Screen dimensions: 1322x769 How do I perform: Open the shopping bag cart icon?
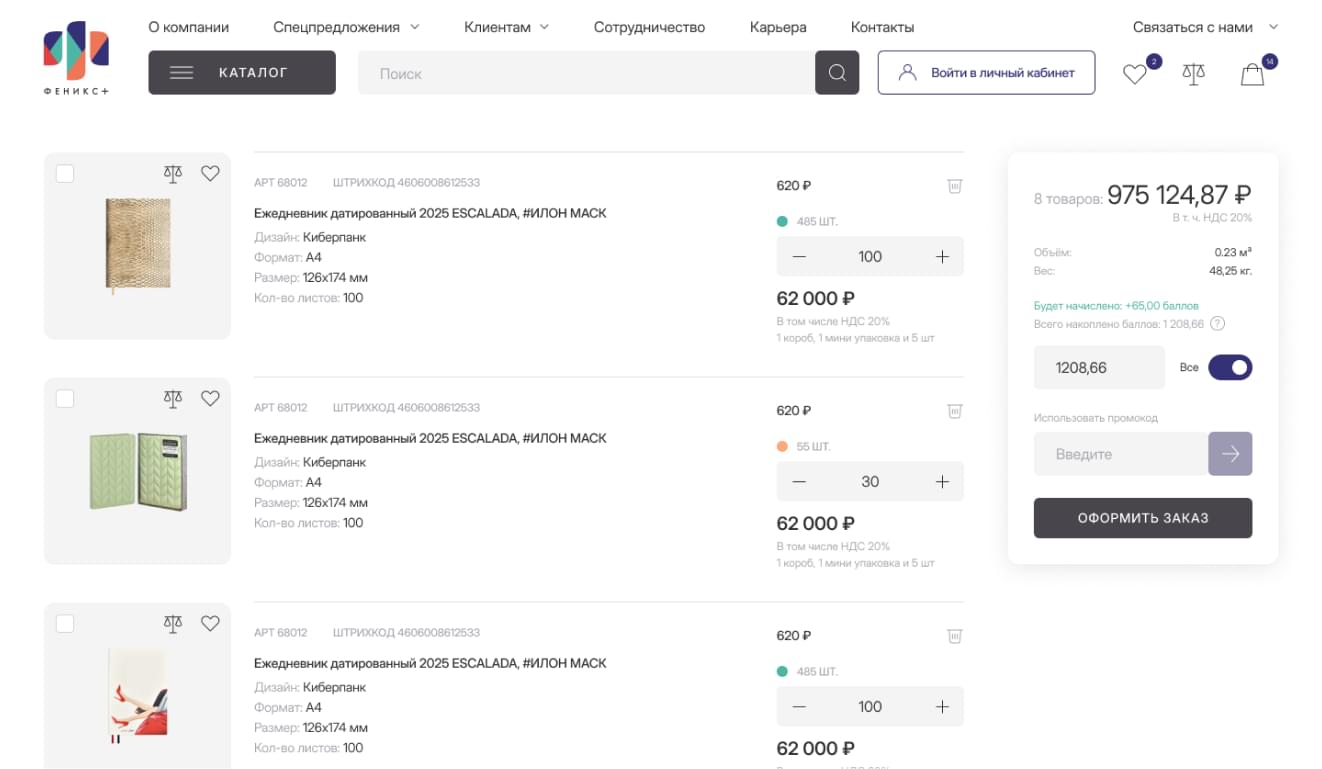(1252, 74)
